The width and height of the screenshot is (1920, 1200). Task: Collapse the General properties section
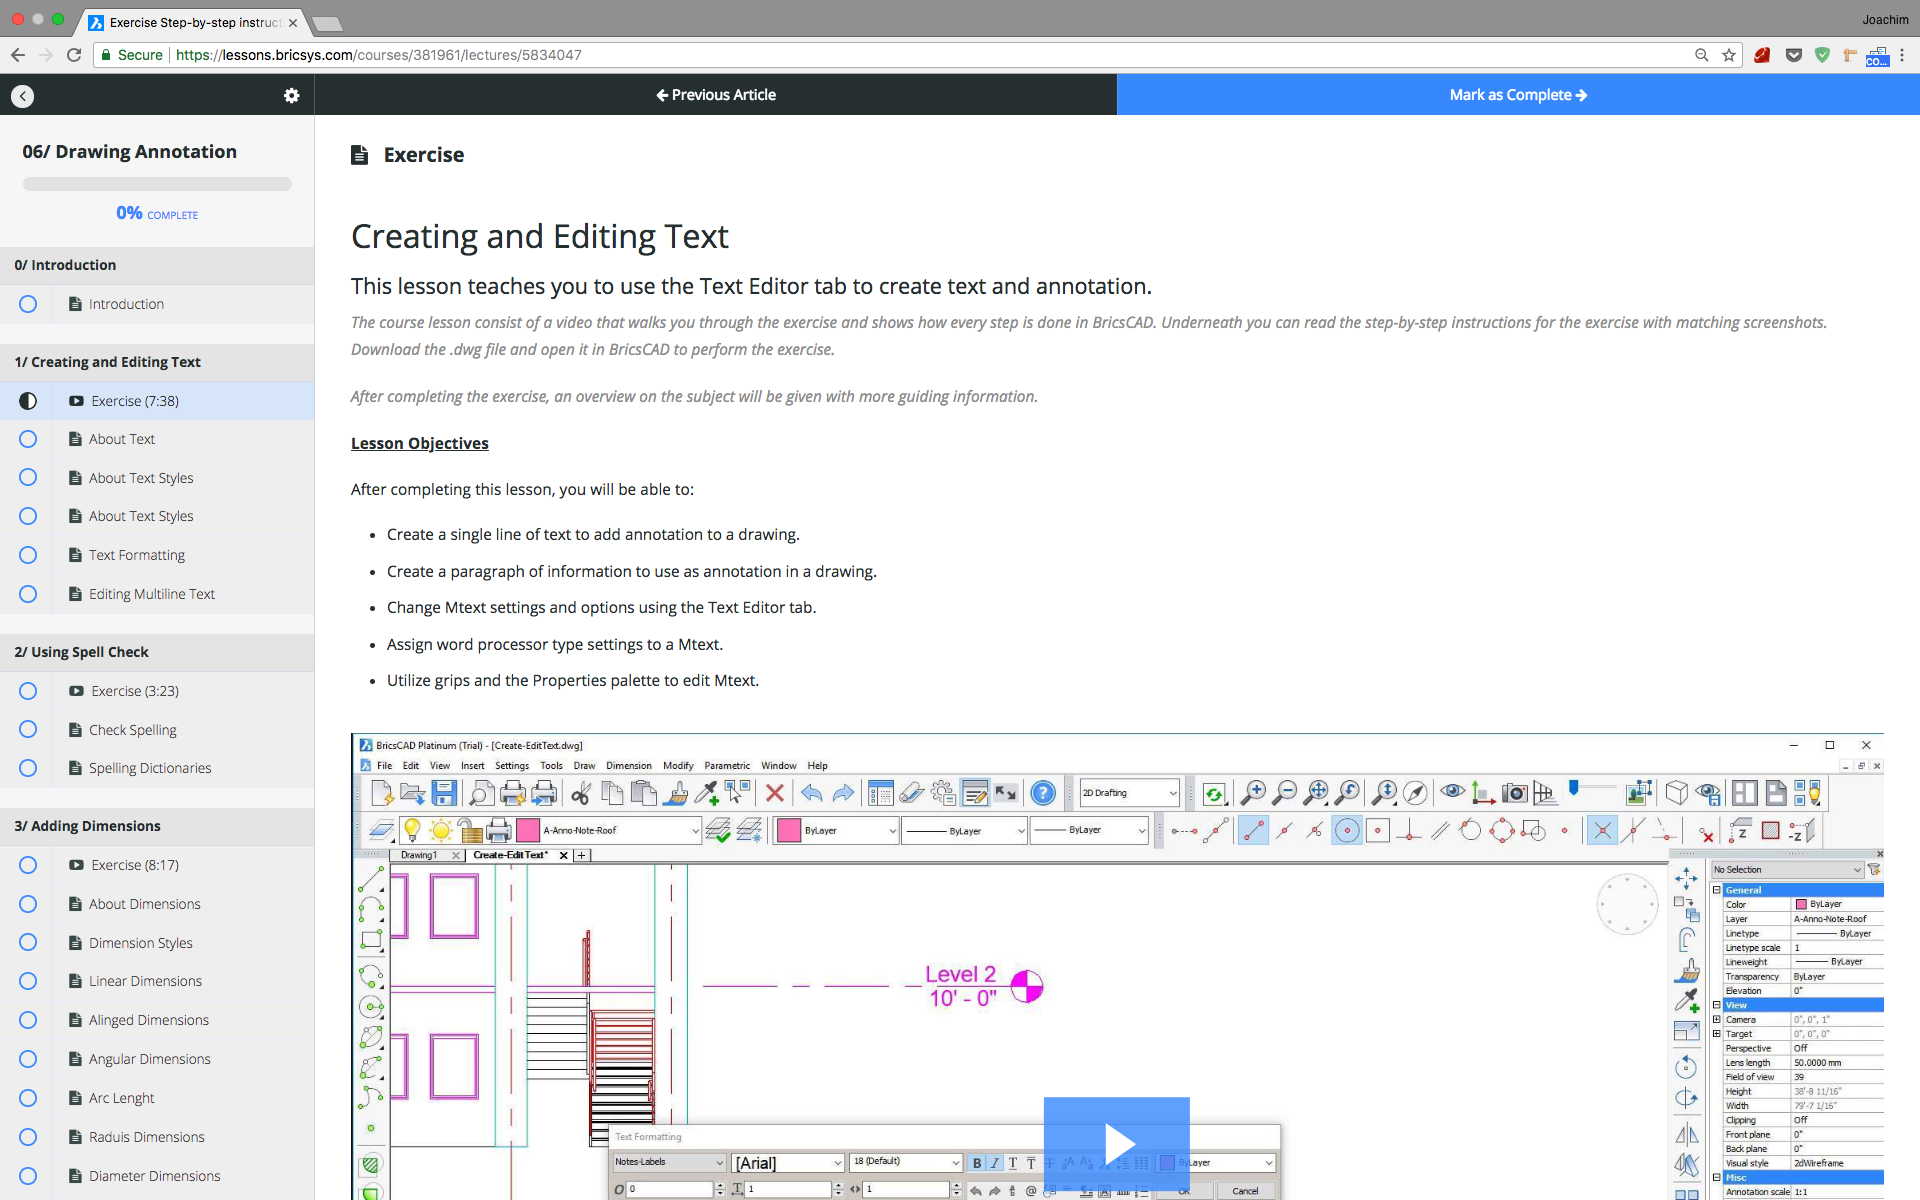click(1717, 890)
